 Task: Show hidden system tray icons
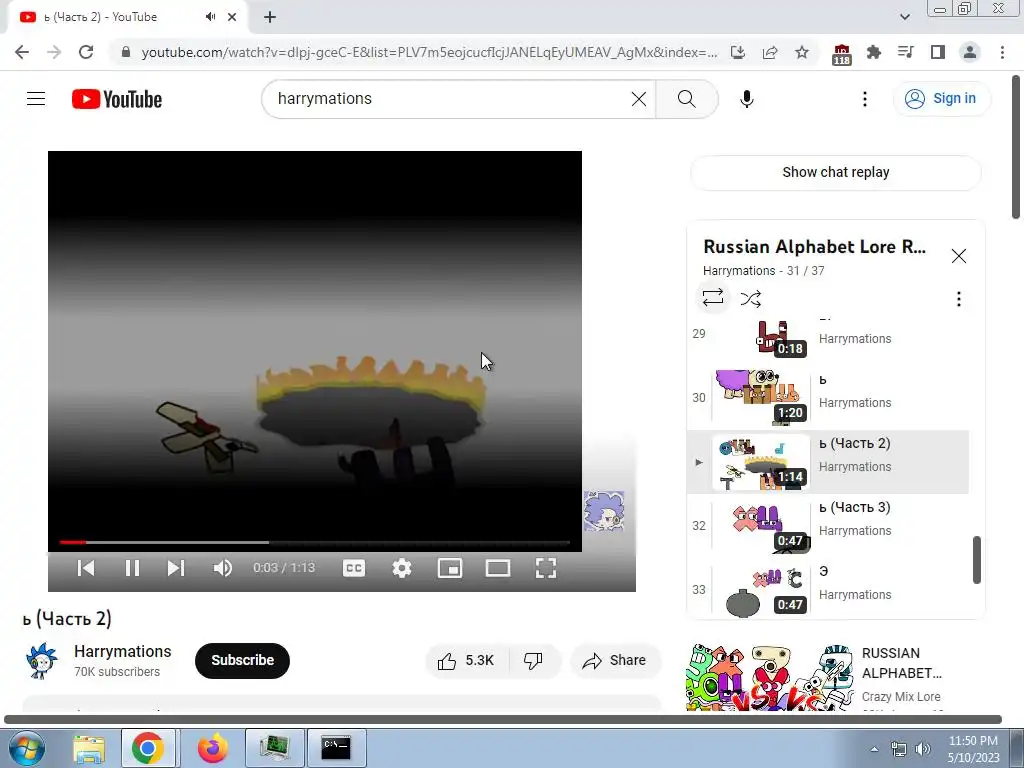point(874,749)
